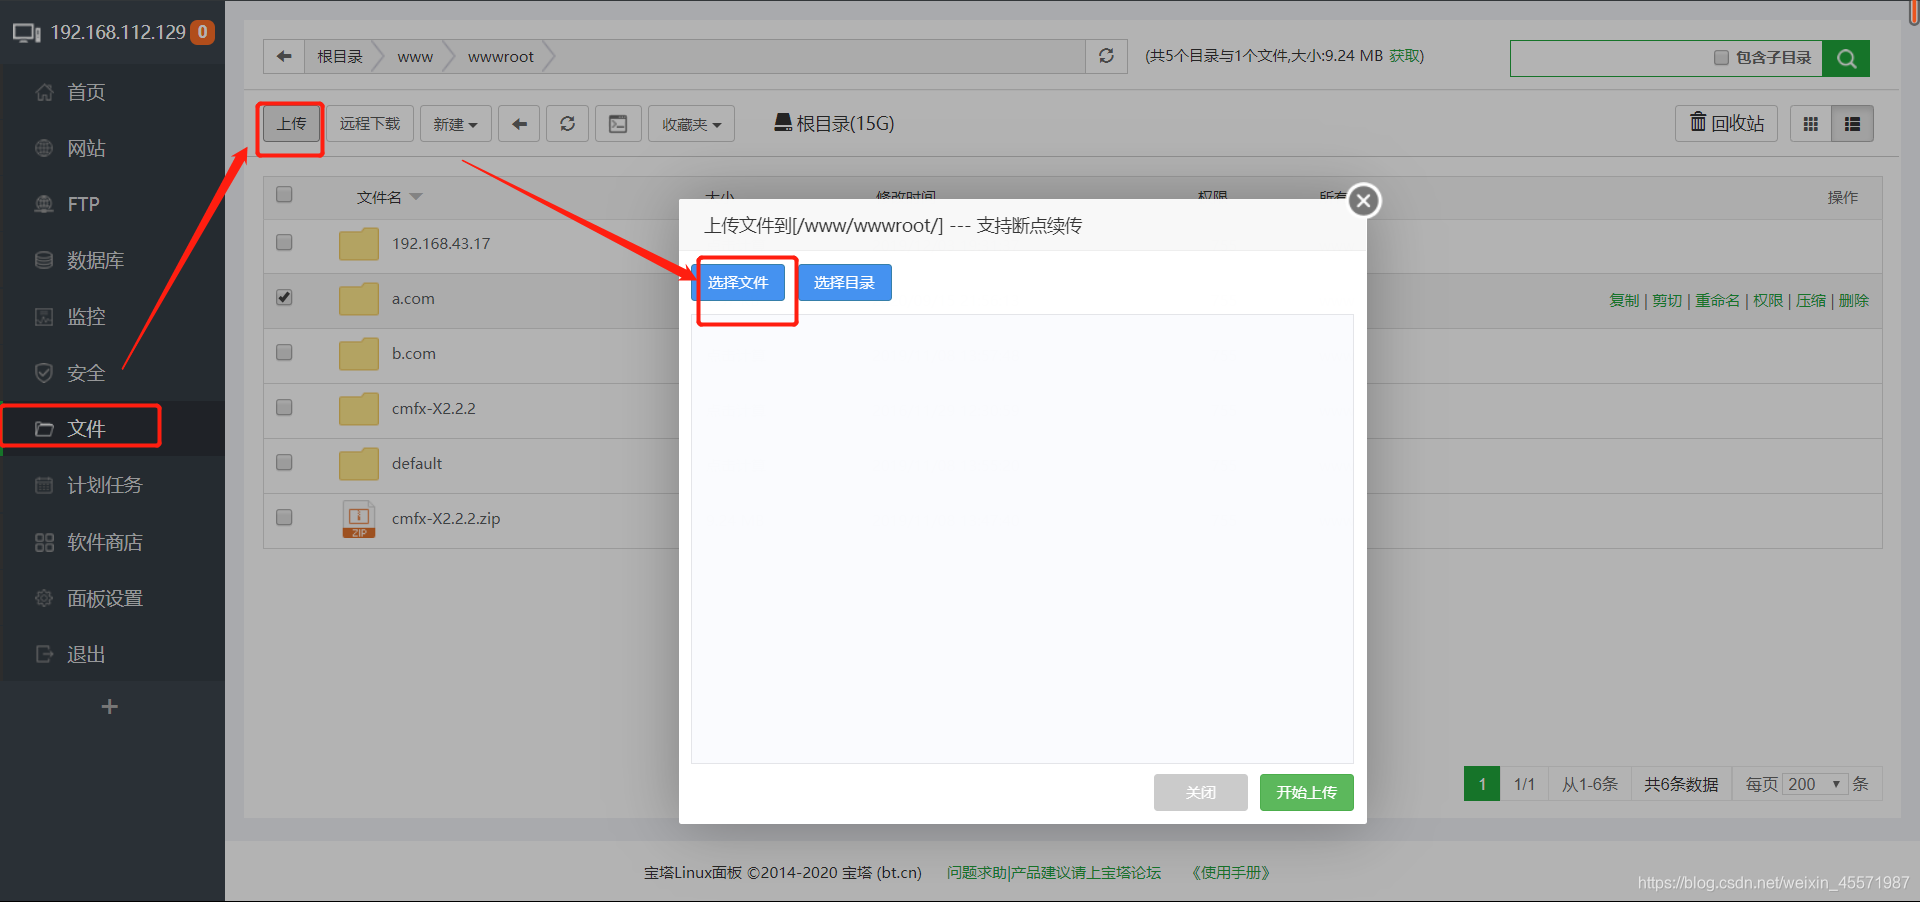Click 删除 delete for a.com row
Image resolution: width=1920 pixels, height=902 pixels.
pyautogui.click(x=1854, y=301)
